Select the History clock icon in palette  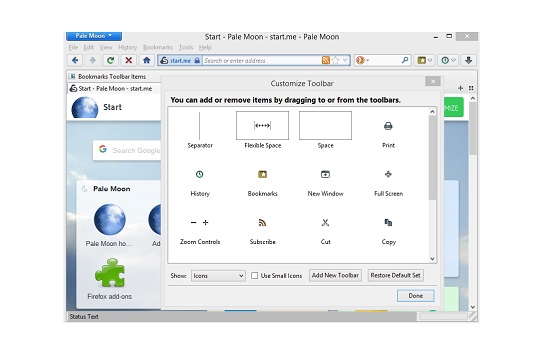[x=200, y=174]
